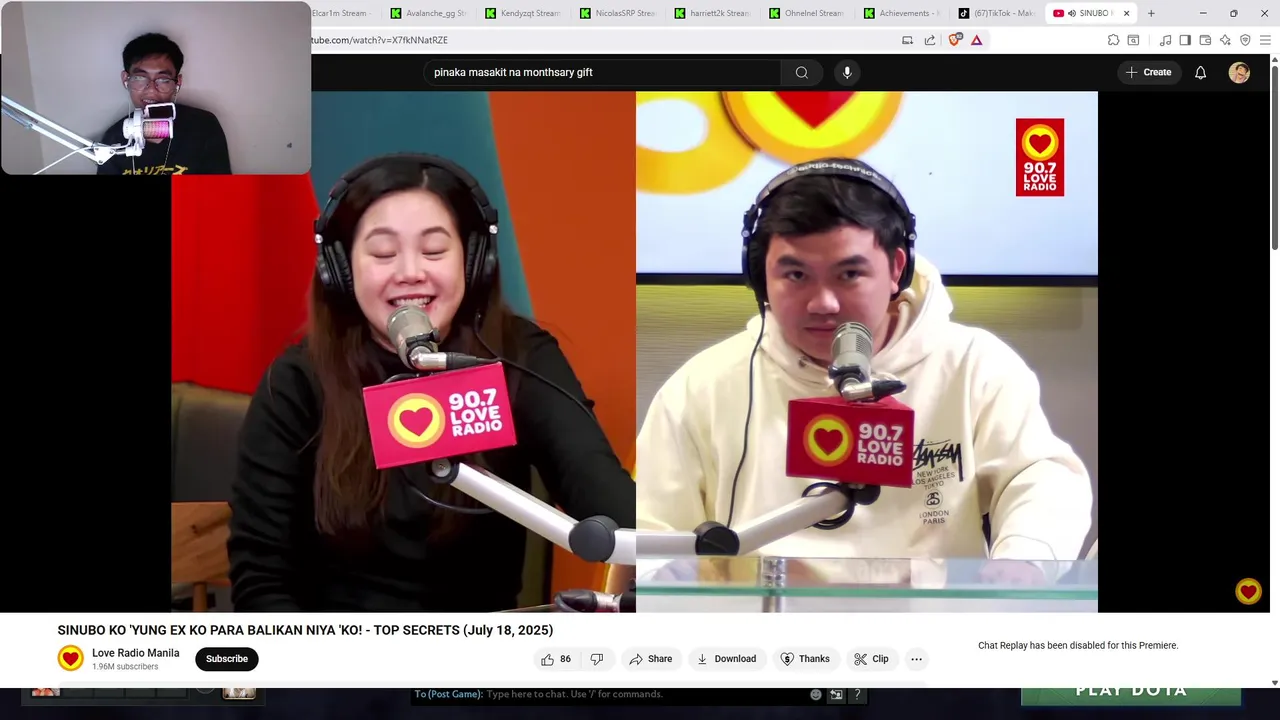Image resolution: width=1280 pixels, height=720 pixels.
Task: Click the scrollbar down arrow
Action: (1274, 683)
